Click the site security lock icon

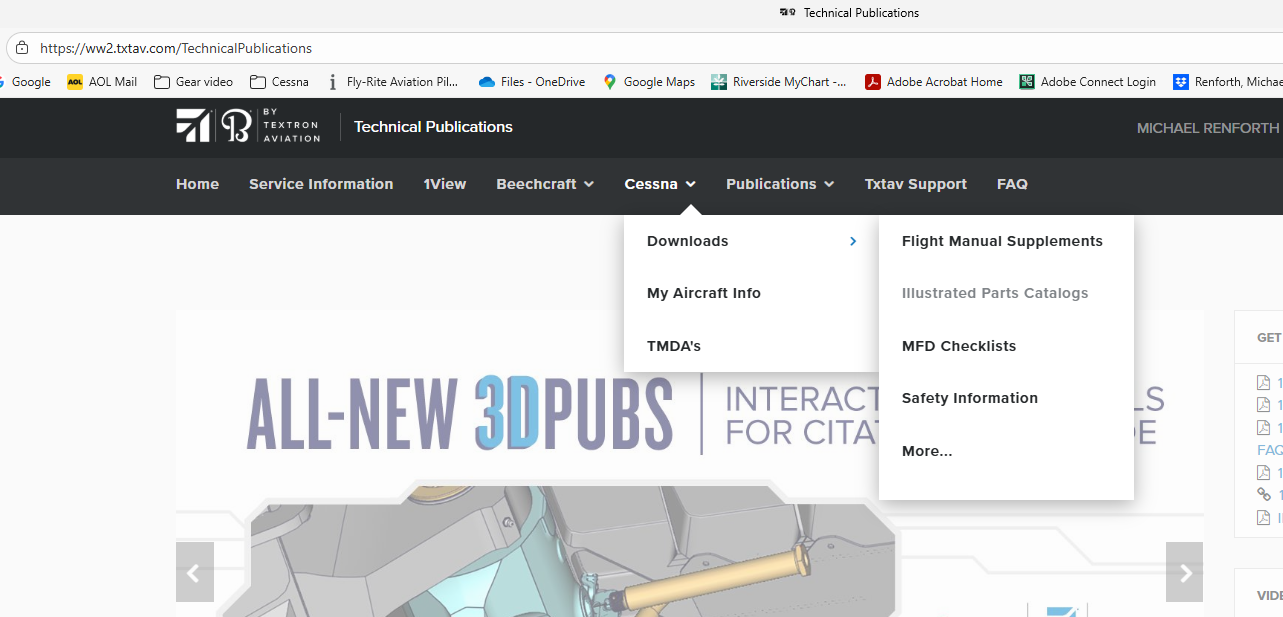[22, 48]
